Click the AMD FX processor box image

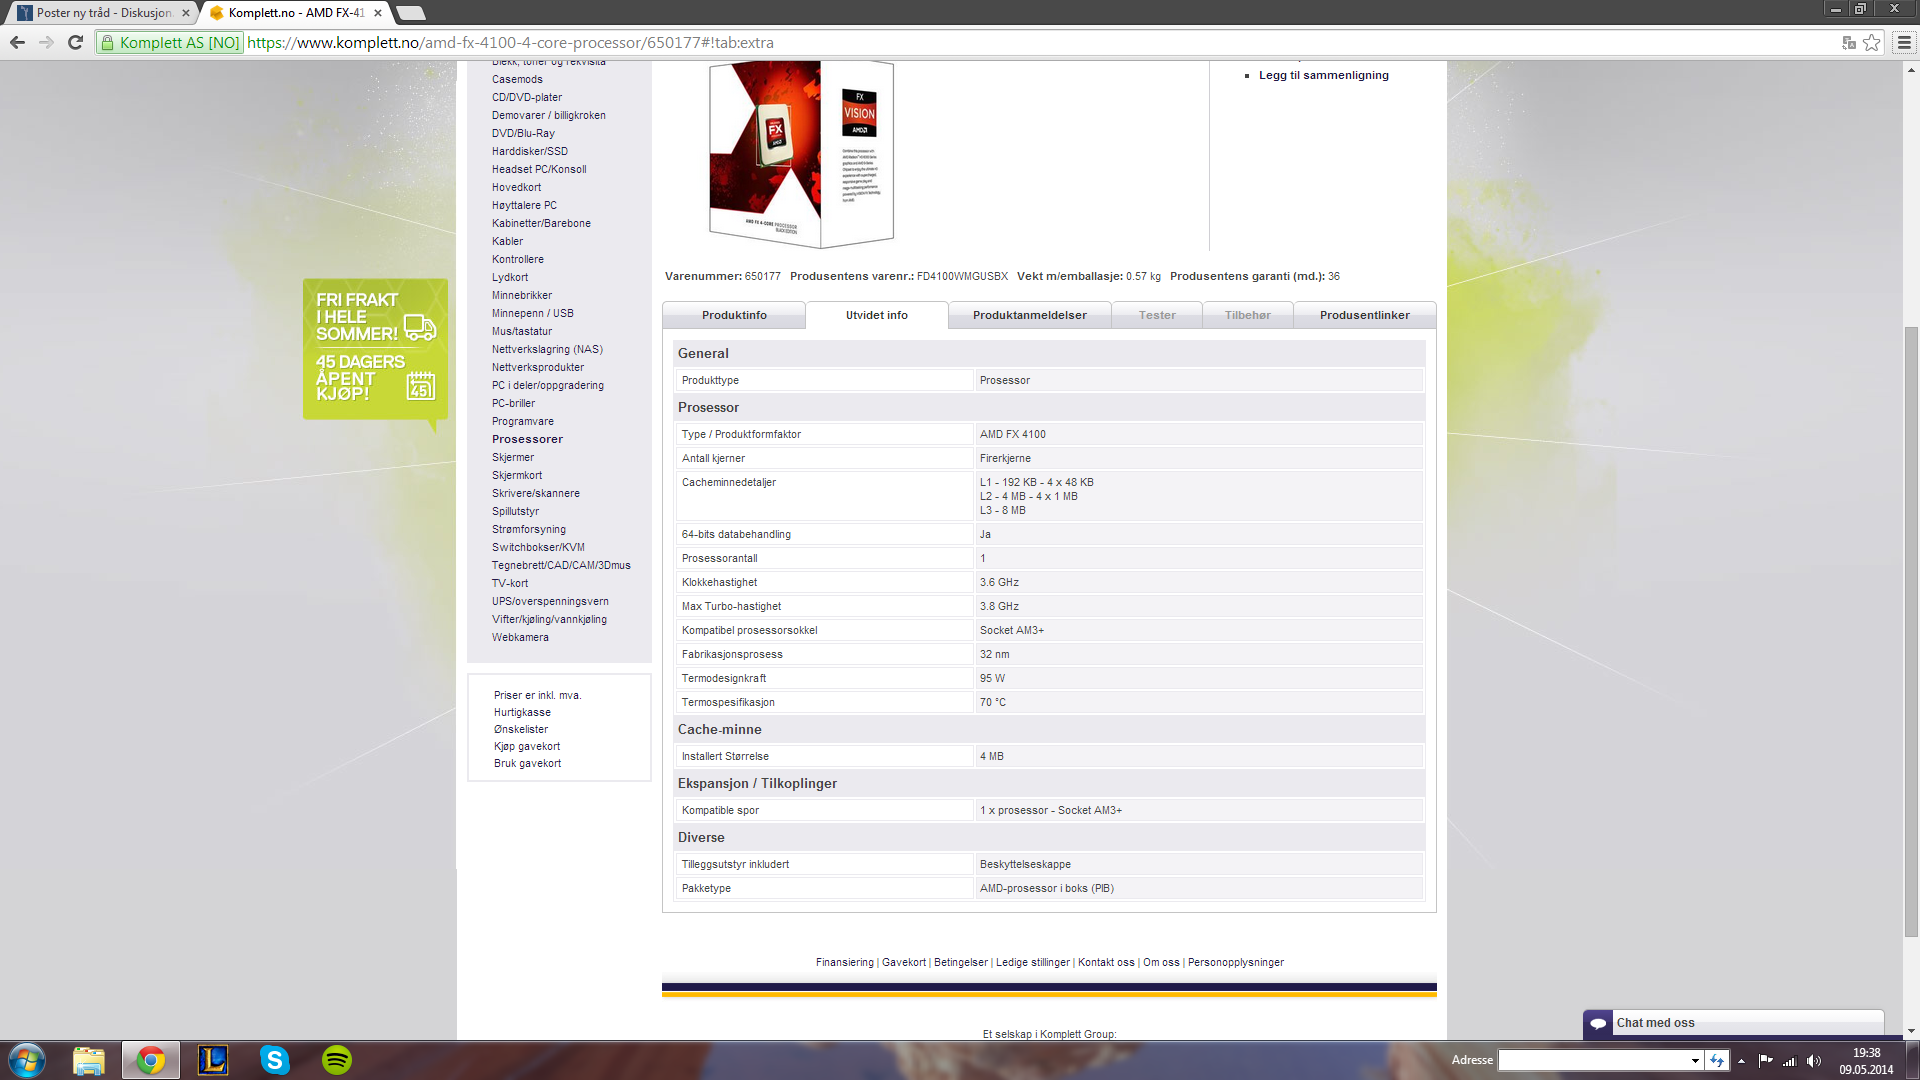[801, 153]
